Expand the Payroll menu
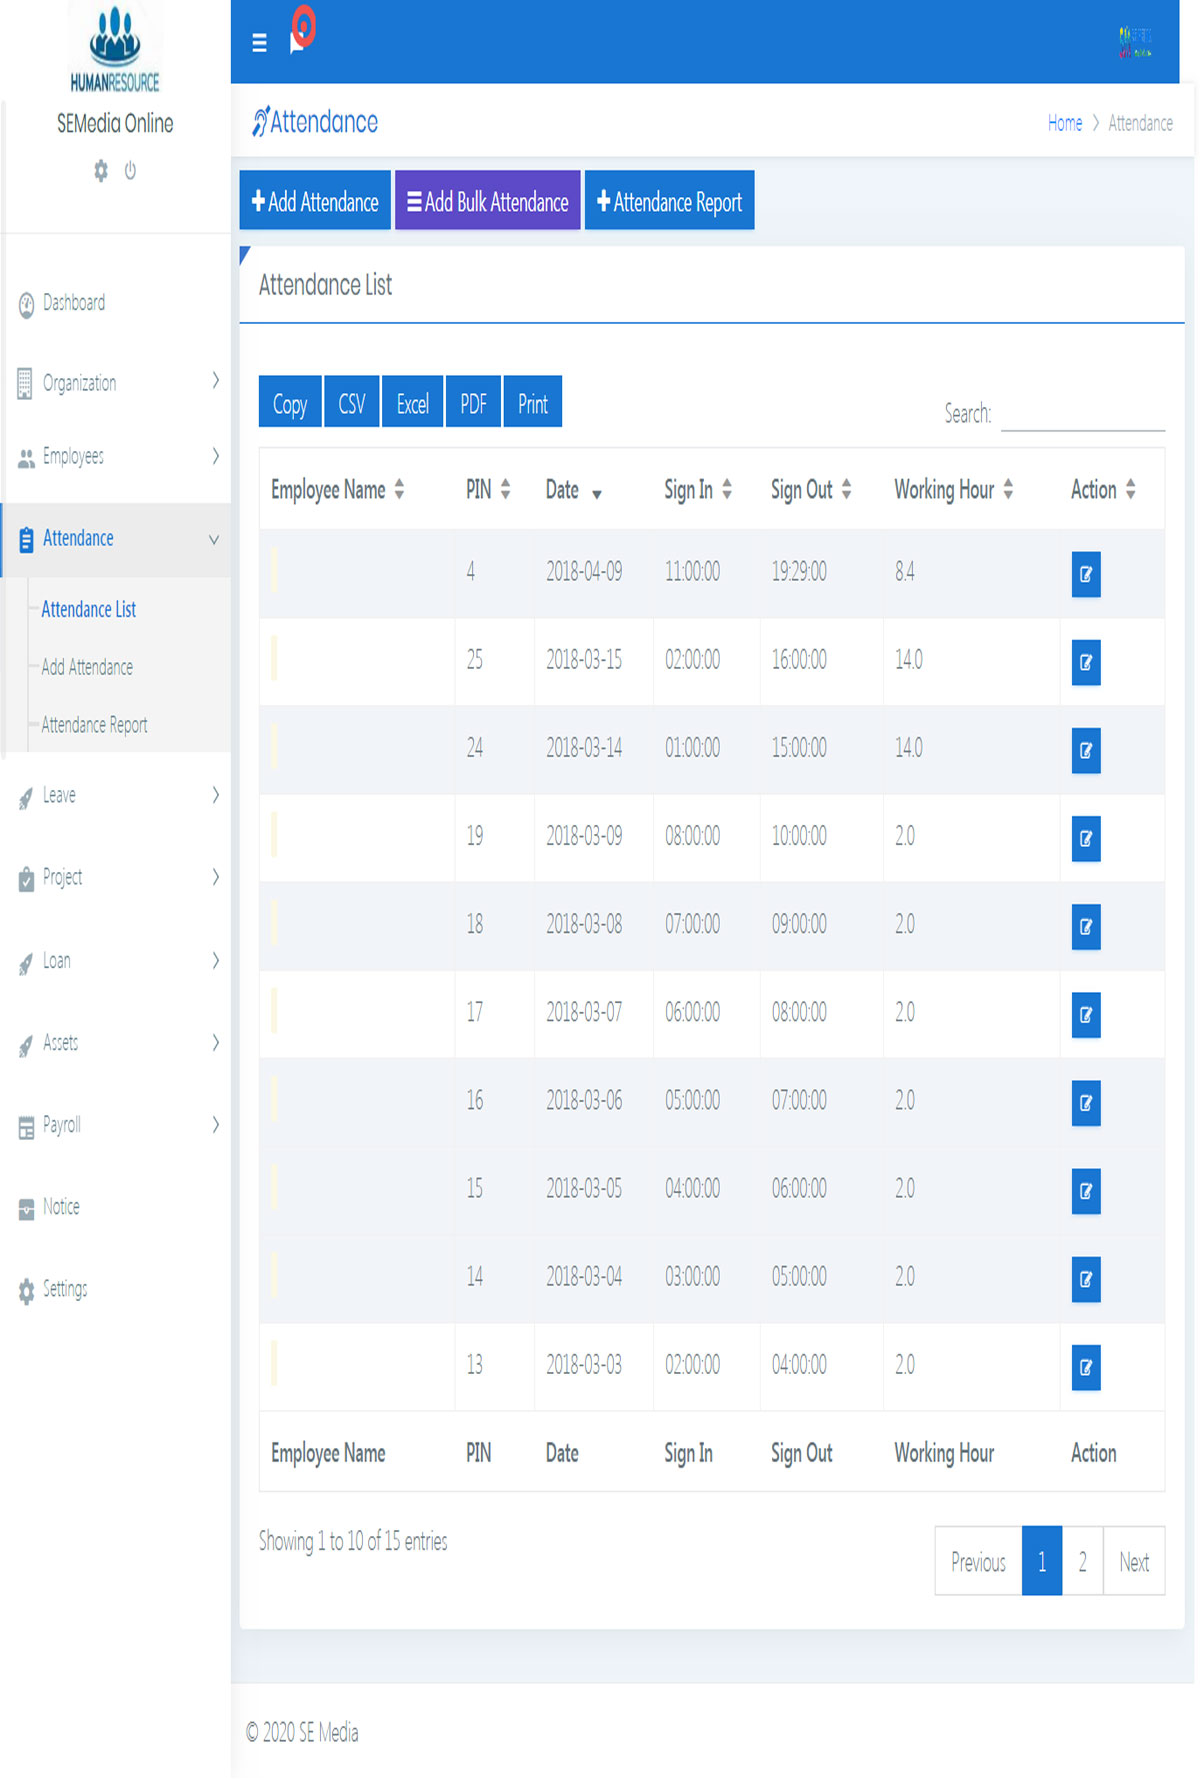Viewport: 1200px width, 1781px height. [x=116, y=1126]
